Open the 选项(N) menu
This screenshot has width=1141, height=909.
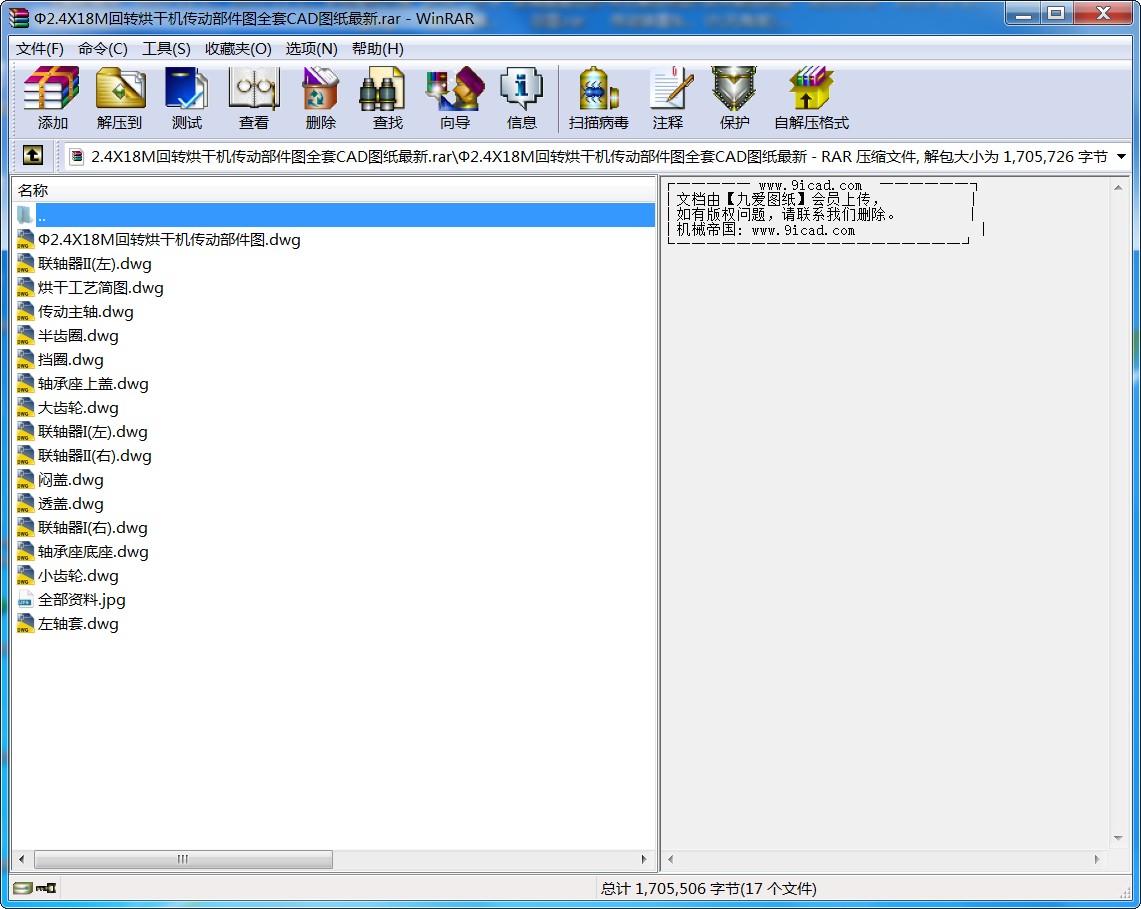(x=311, y=49)
